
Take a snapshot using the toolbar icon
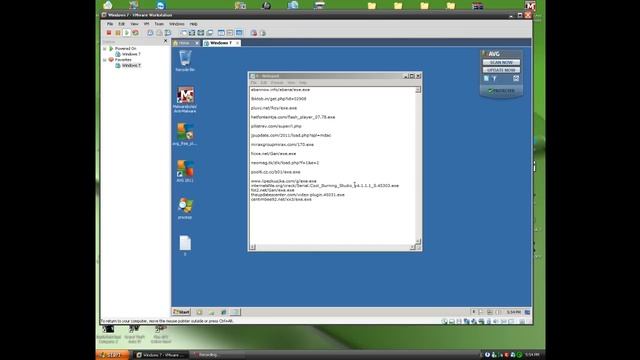[x=150, y=33]
